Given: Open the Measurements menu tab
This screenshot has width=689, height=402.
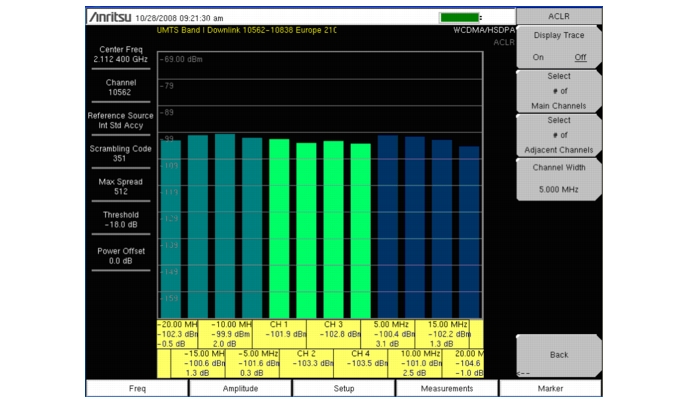Looking at the screenshot, I should [x=447, y=388].
